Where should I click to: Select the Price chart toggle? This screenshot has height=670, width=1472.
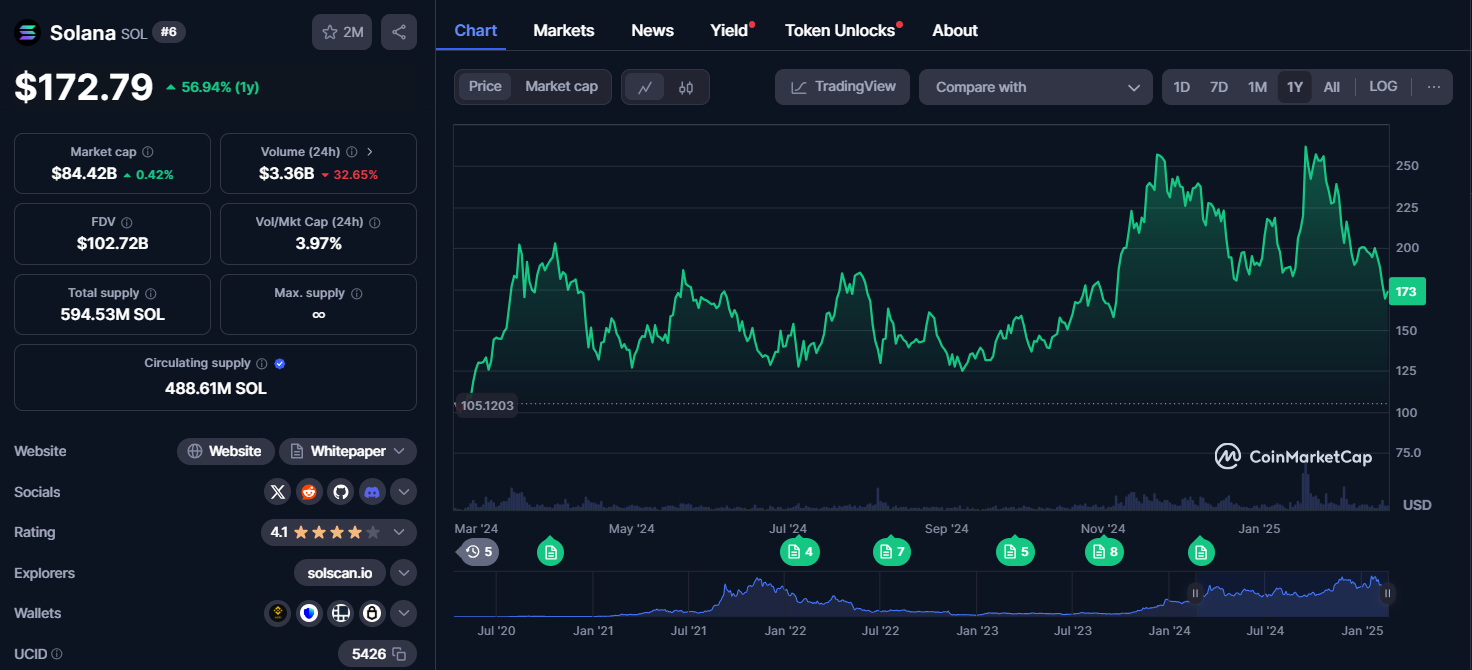point(485,87)
